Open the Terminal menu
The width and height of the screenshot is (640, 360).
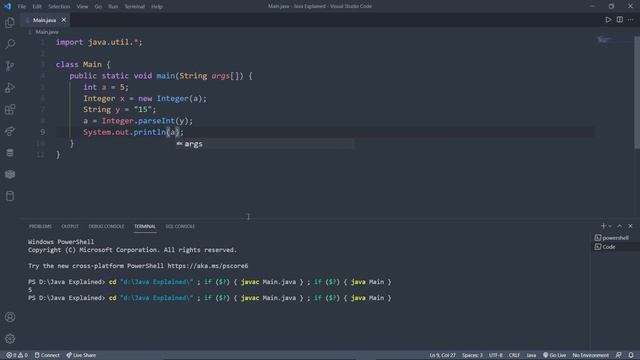point(135,7)
